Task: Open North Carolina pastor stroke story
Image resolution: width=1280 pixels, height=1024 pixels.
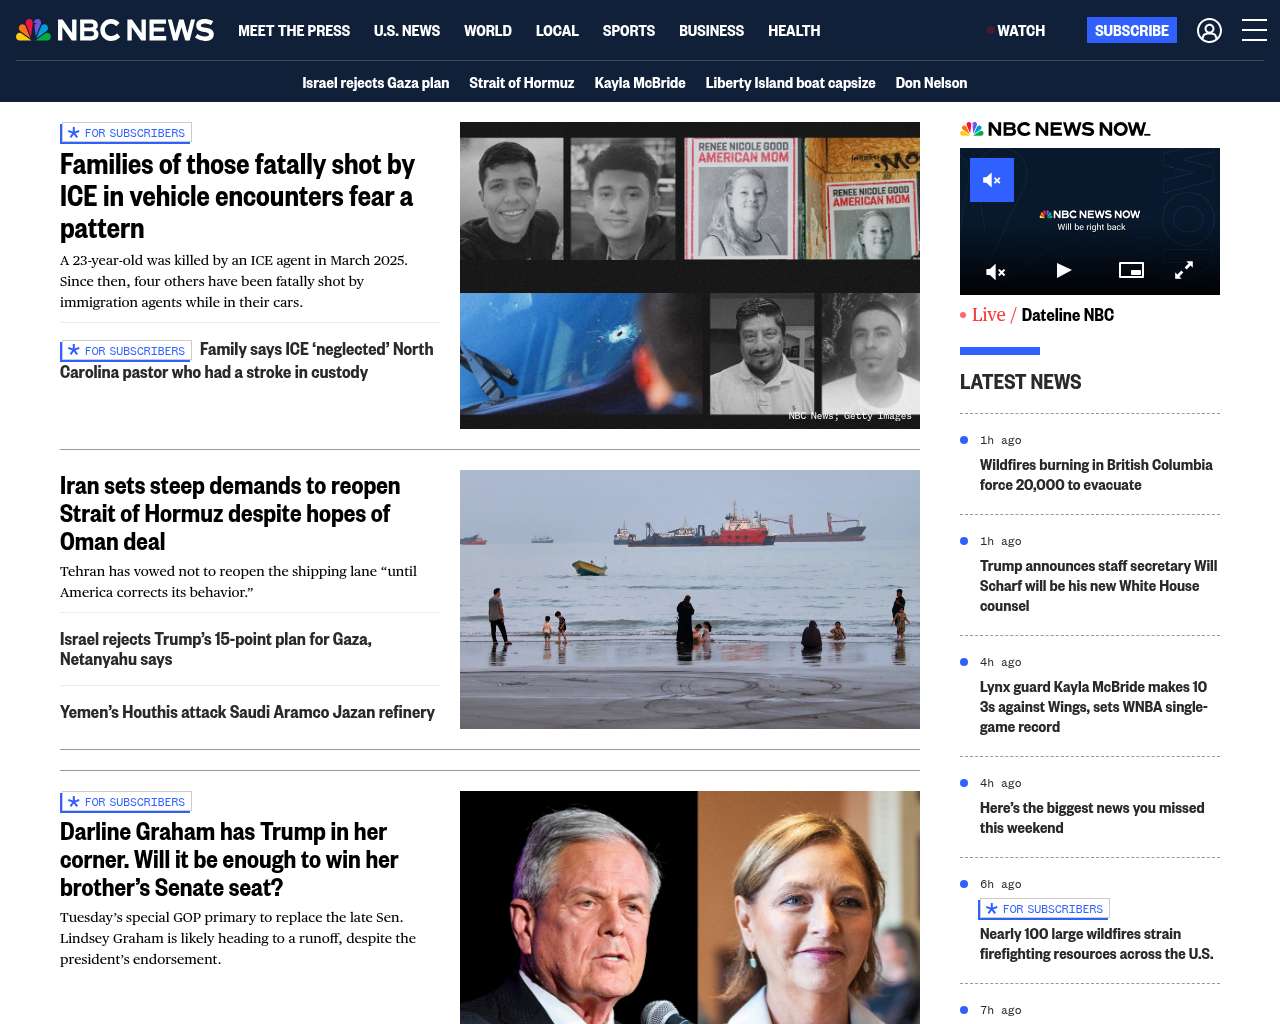Action: [247, 360]
